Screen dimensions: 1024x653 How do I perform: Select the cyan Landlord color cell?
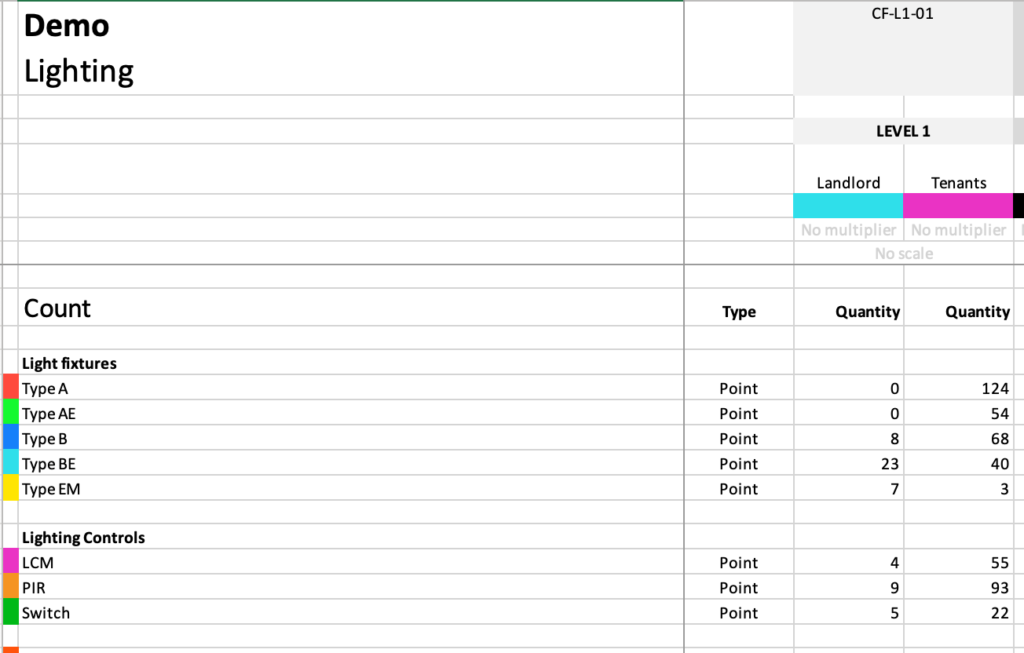(x=848, y=206)
